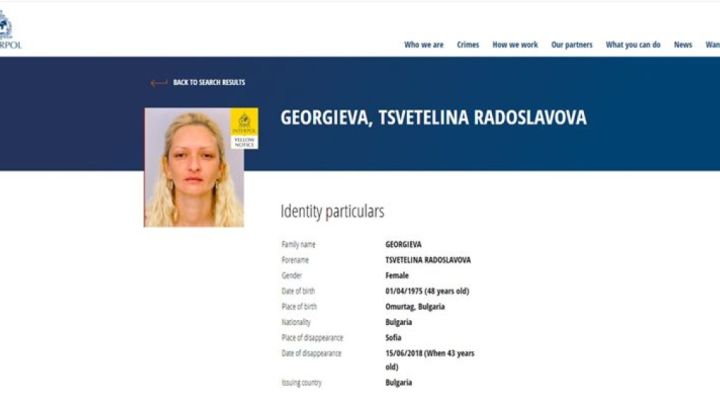Image resolution: width=720 pixels, height=405 pixels.
Task: Follow Back to search results link
Action: point(209,83)
